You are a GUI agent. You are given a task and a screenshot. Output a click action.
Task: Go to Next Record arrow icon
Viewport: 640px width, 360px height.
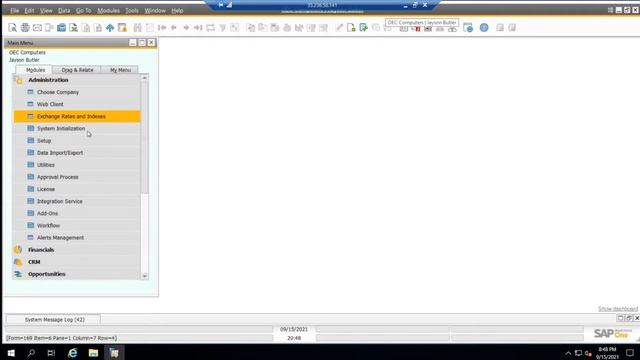(x=186, y=28)
